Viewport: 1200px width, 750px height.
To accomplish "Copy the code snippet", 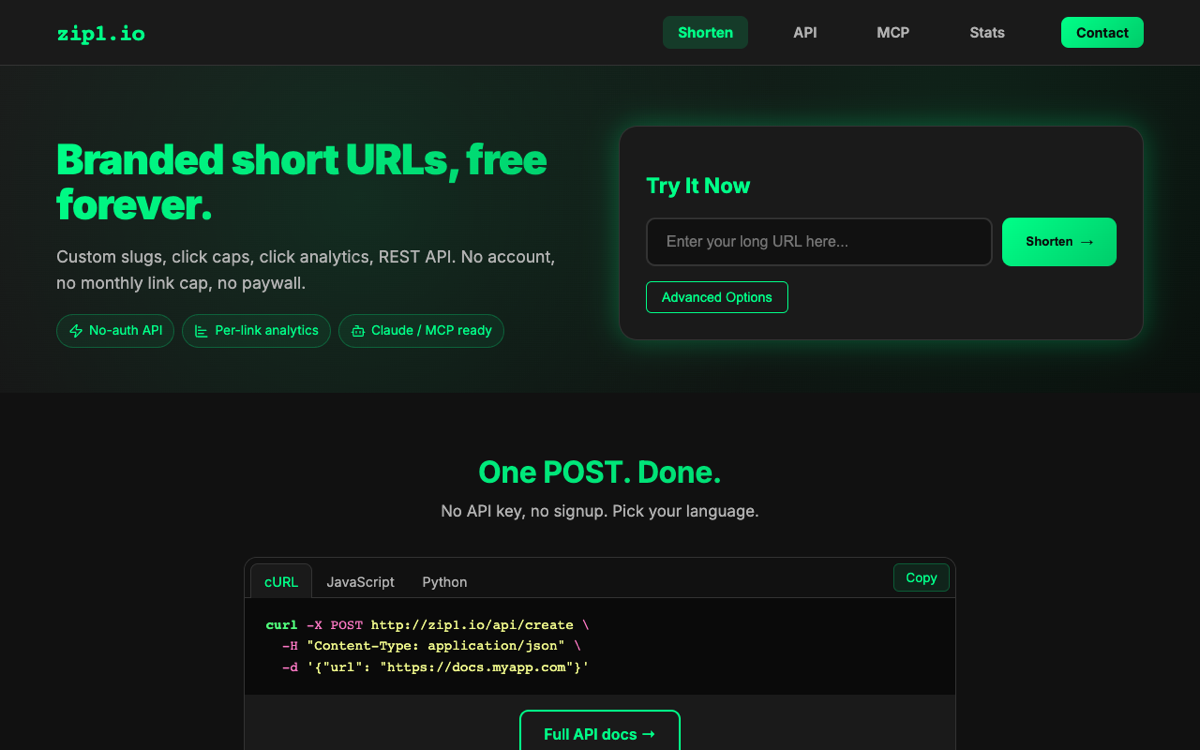I will coord(921,577).
